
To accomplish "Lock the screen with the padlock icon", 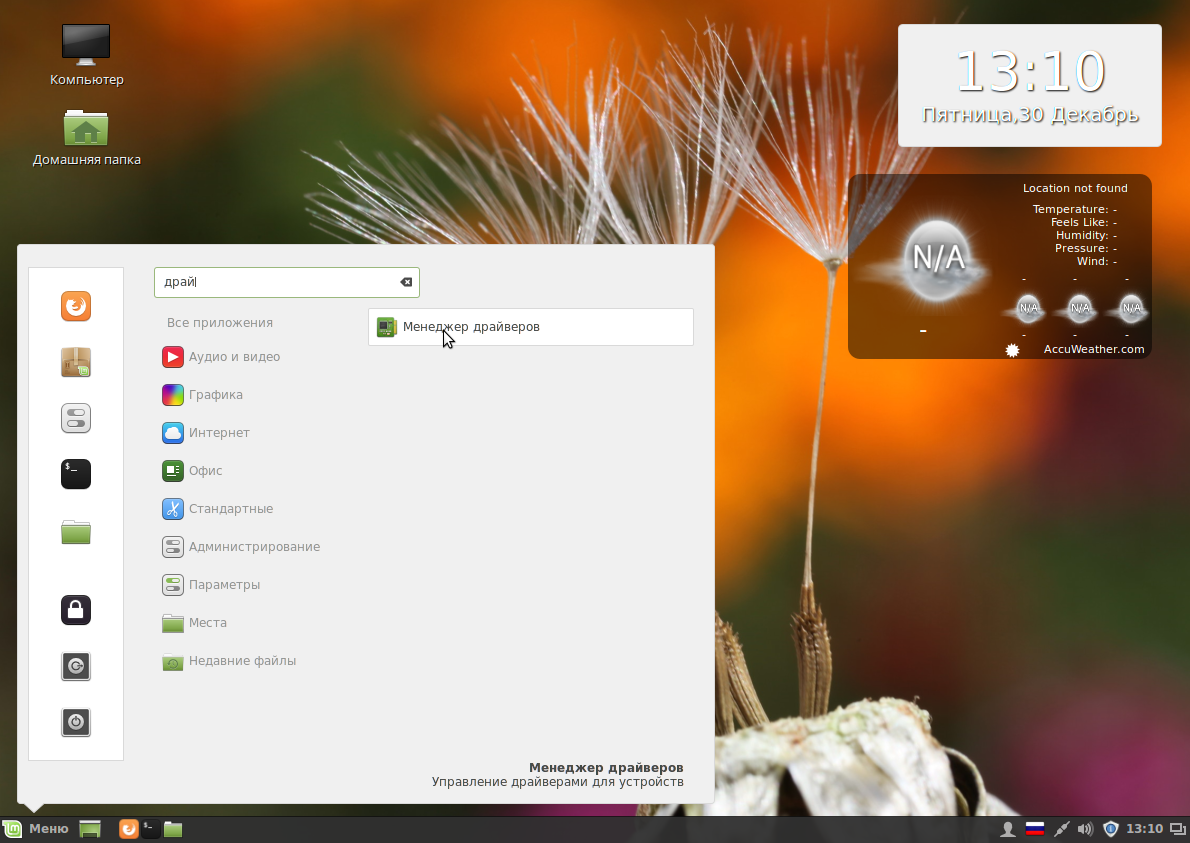I will 76,610.
